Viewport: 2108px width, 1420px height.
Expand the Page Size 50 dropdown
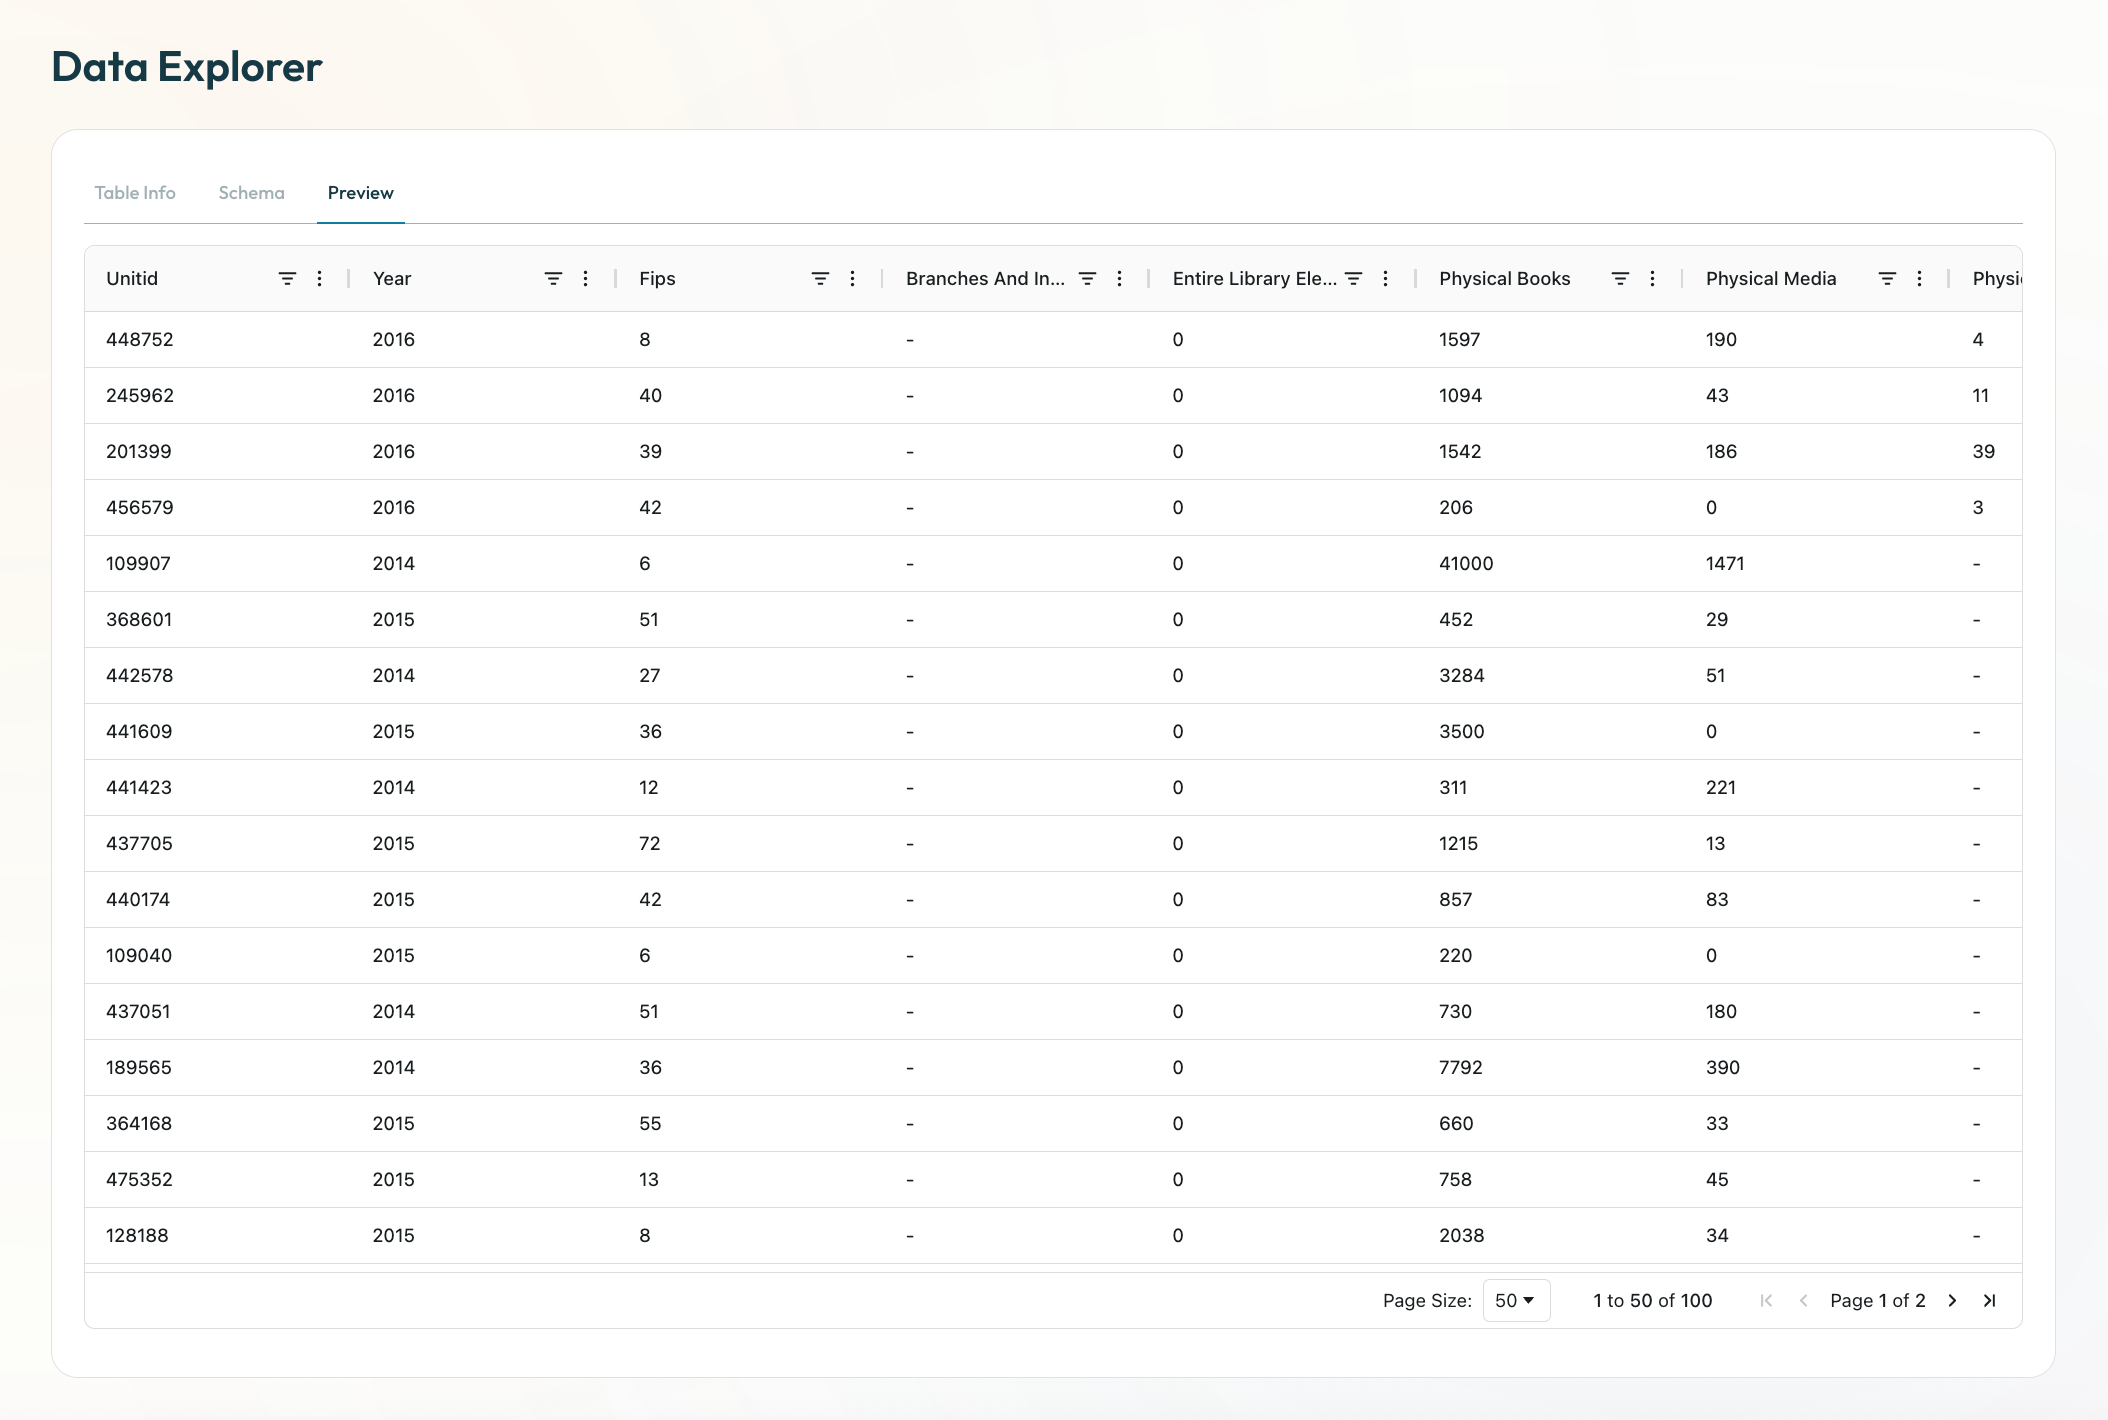(1516, 1301)
